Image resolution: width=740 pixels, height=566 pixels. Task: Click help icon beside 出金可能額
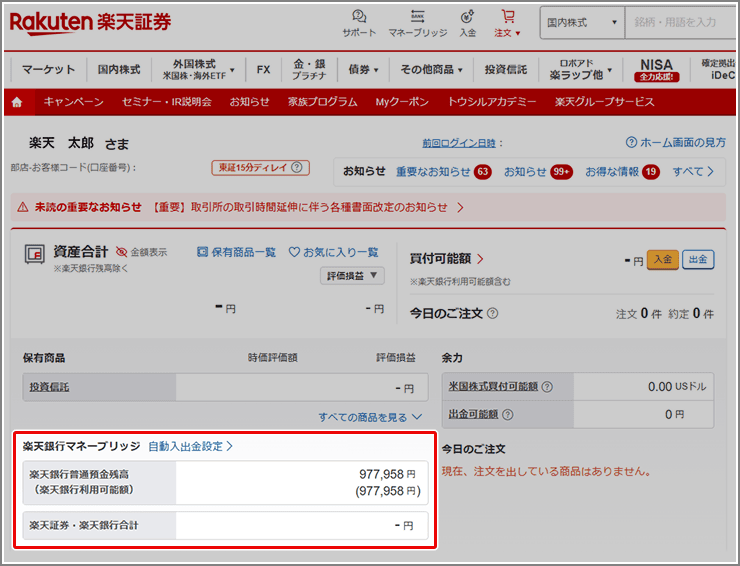[x=508, y=414]
